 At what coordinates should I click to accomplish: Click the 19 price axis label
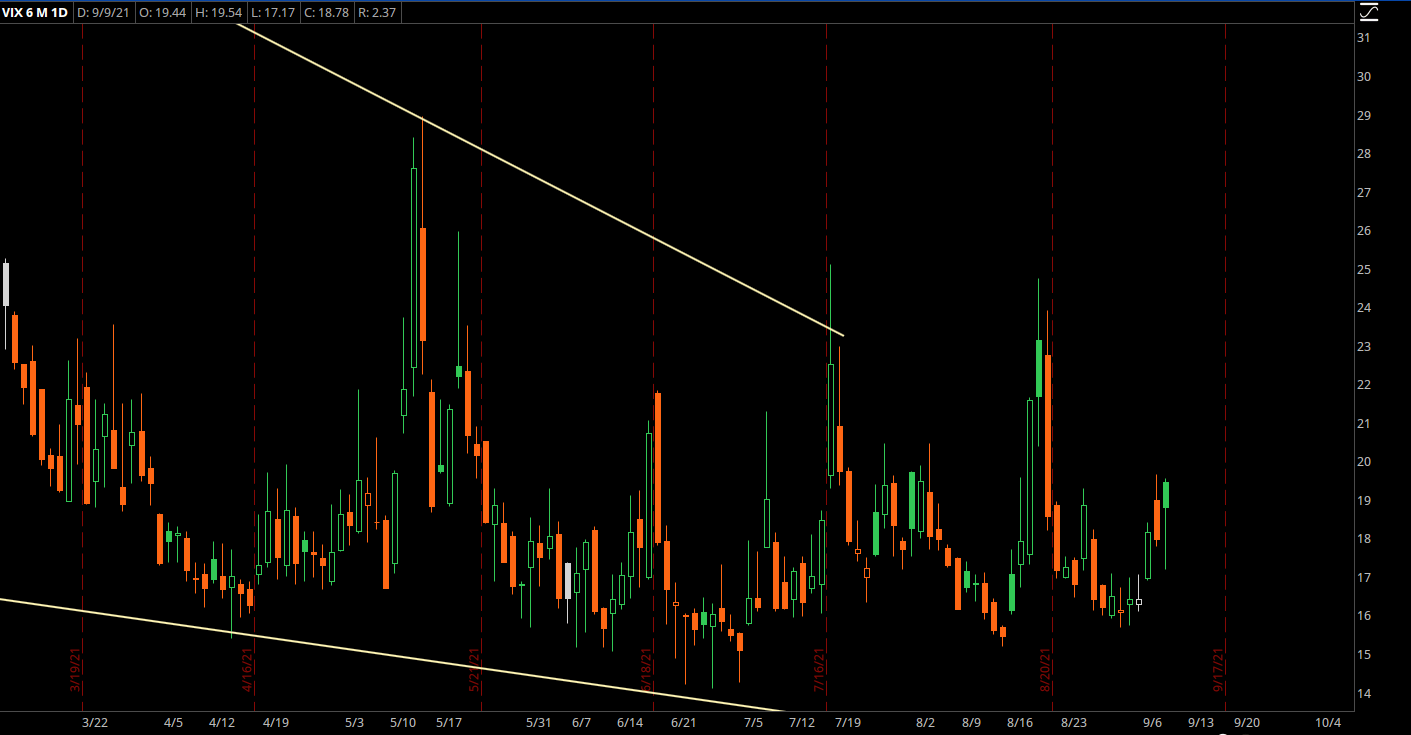click(x=1362, y=500)
